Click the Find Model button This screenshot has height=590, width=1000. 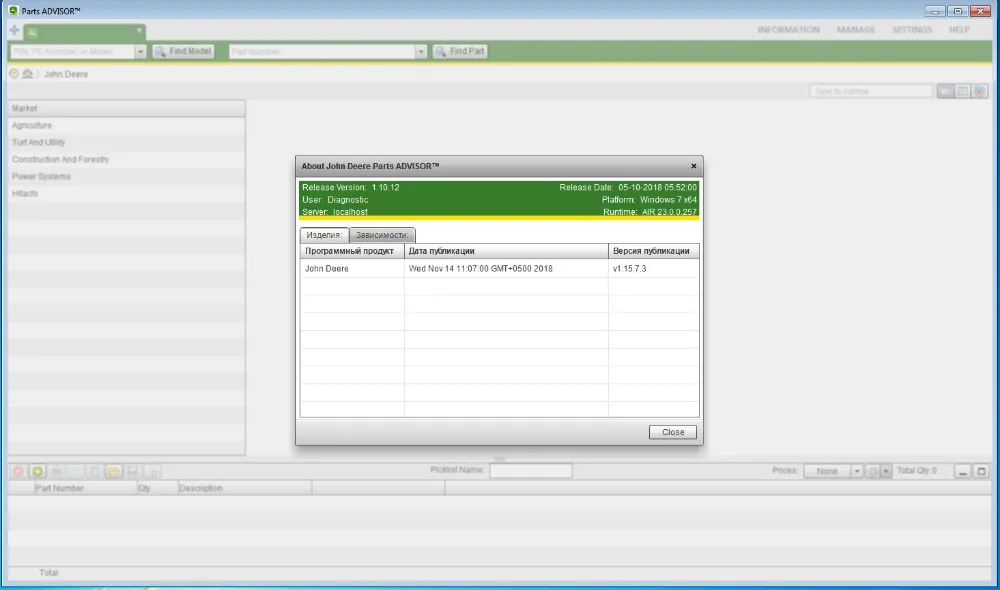pyautogui.click(x=183, y=51)
